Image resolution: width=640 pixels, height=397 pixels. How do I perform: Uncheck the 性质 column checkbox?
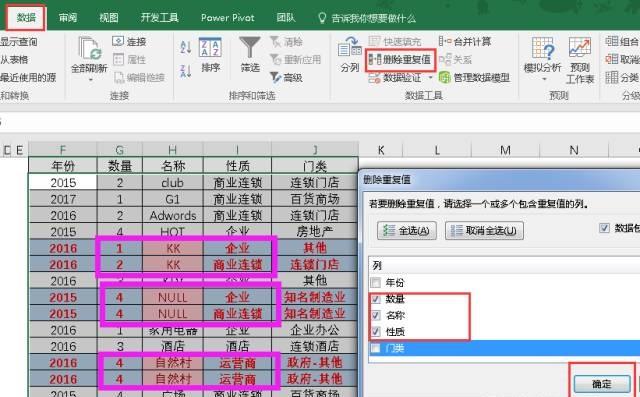click(376, 331)
